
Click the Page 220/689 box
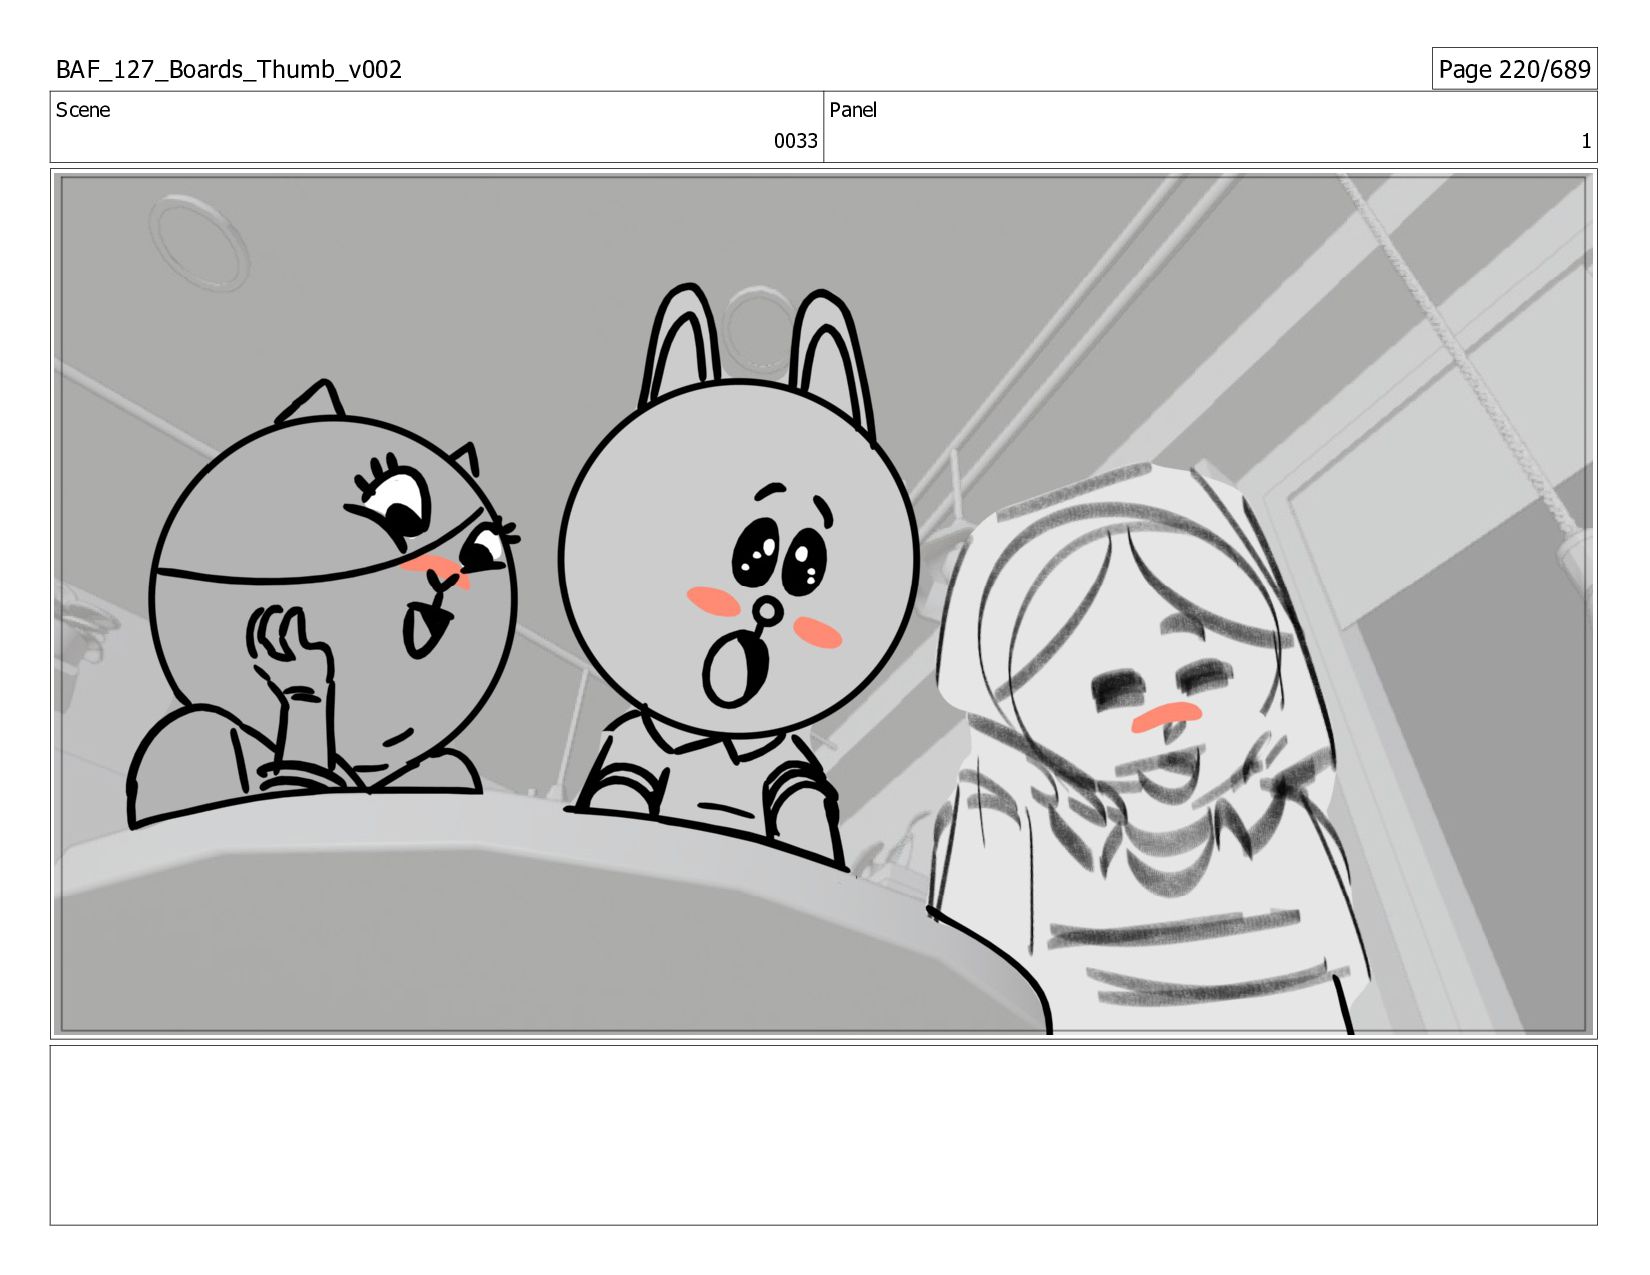1514,69
